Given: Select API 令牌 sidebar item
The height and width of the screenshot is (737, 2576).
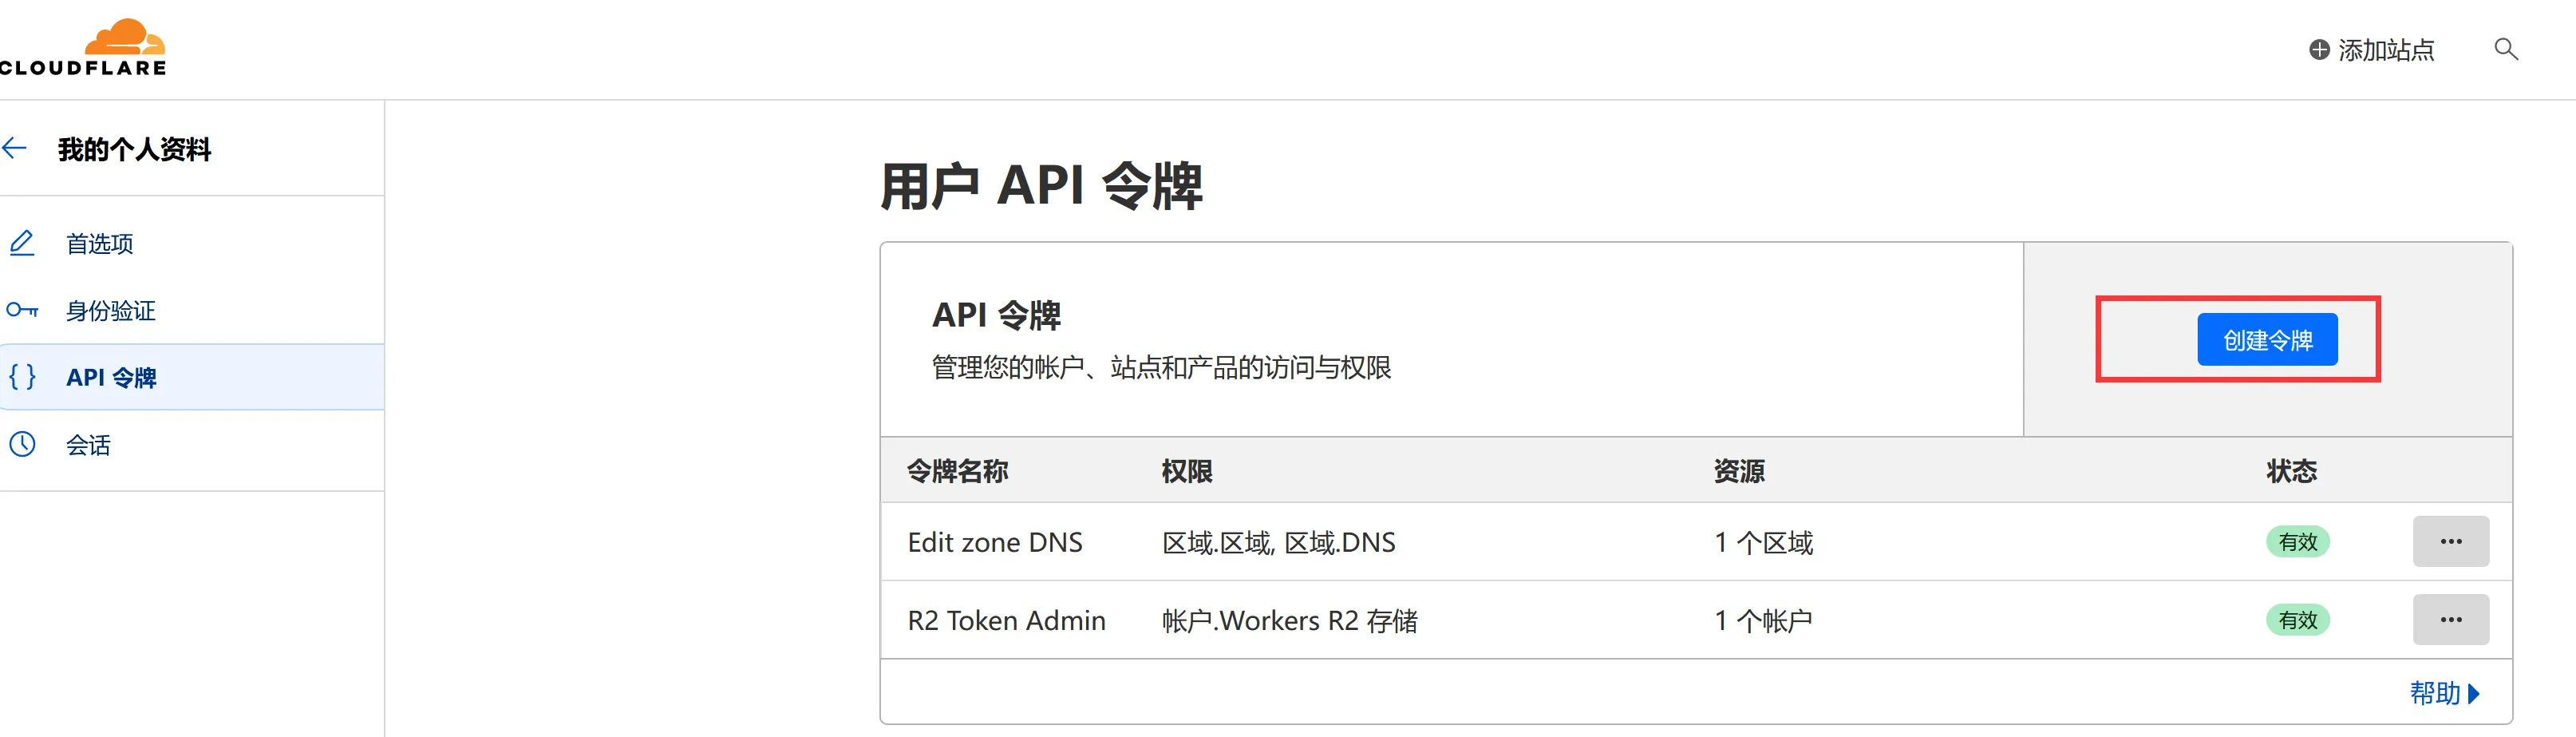Looking at the screenshot, I should click(x=192, y=377).
